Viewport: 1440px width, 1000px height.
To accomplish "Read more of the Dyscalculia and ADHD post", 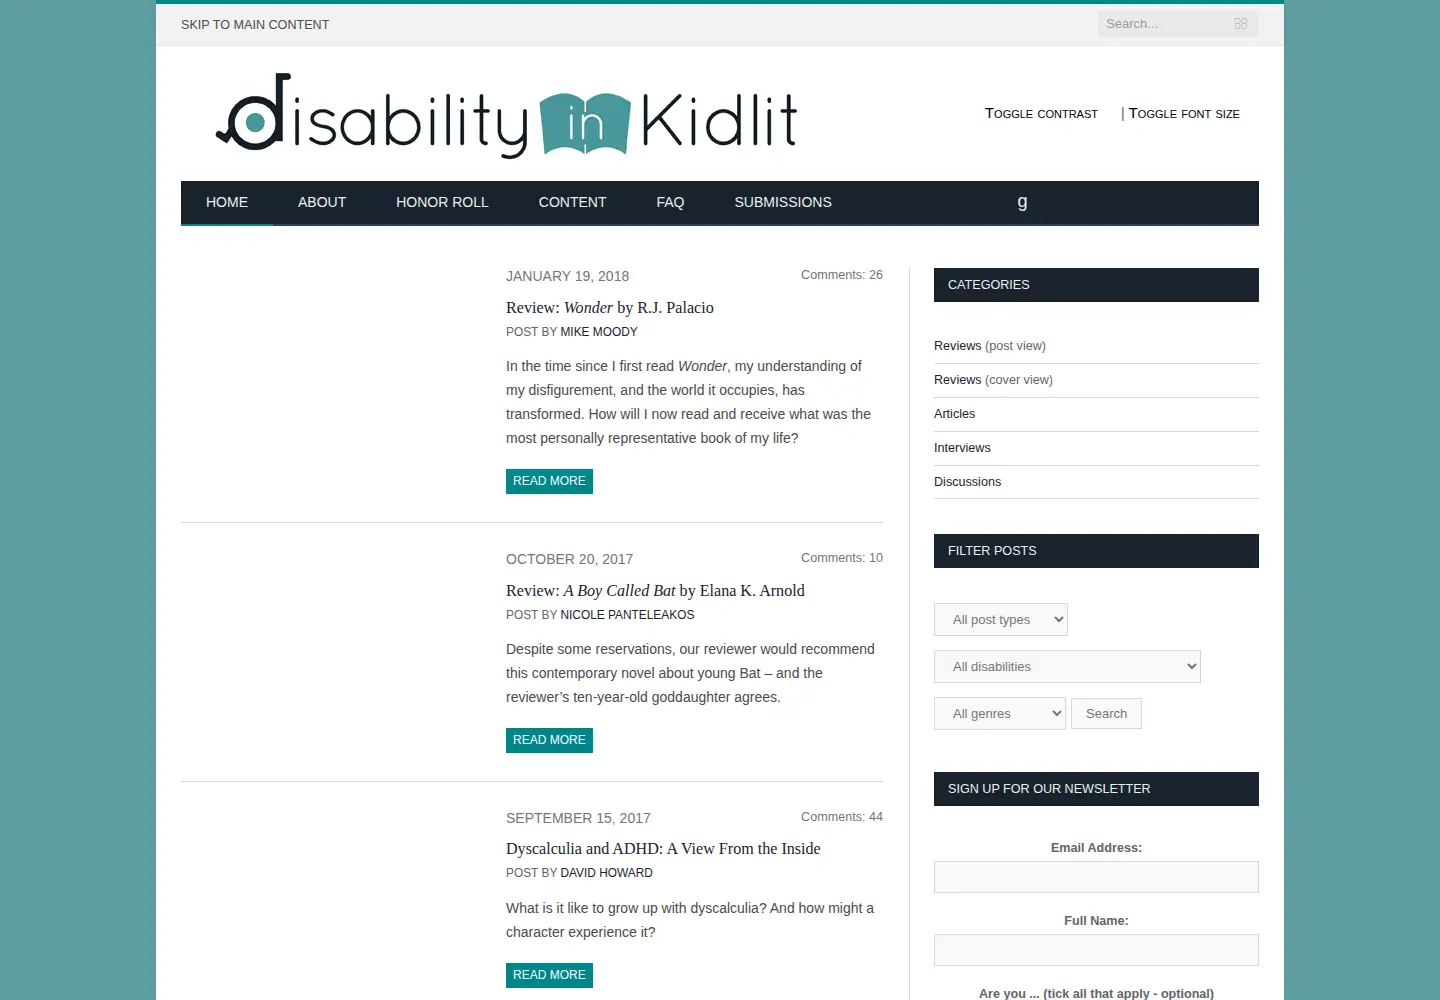I will [549, 975].
